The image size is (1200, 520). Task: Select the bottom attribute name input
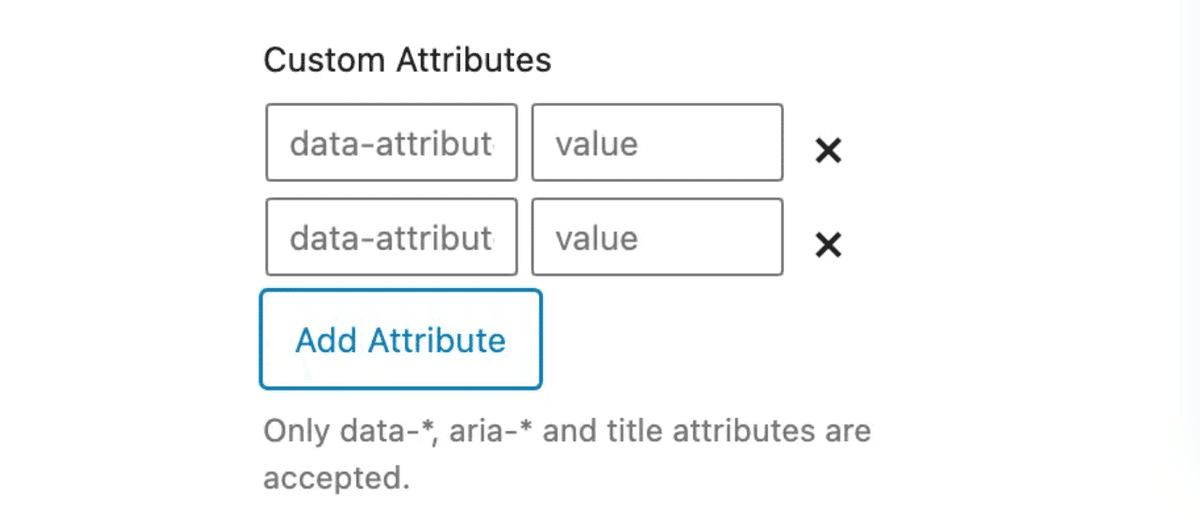(391, 237)
